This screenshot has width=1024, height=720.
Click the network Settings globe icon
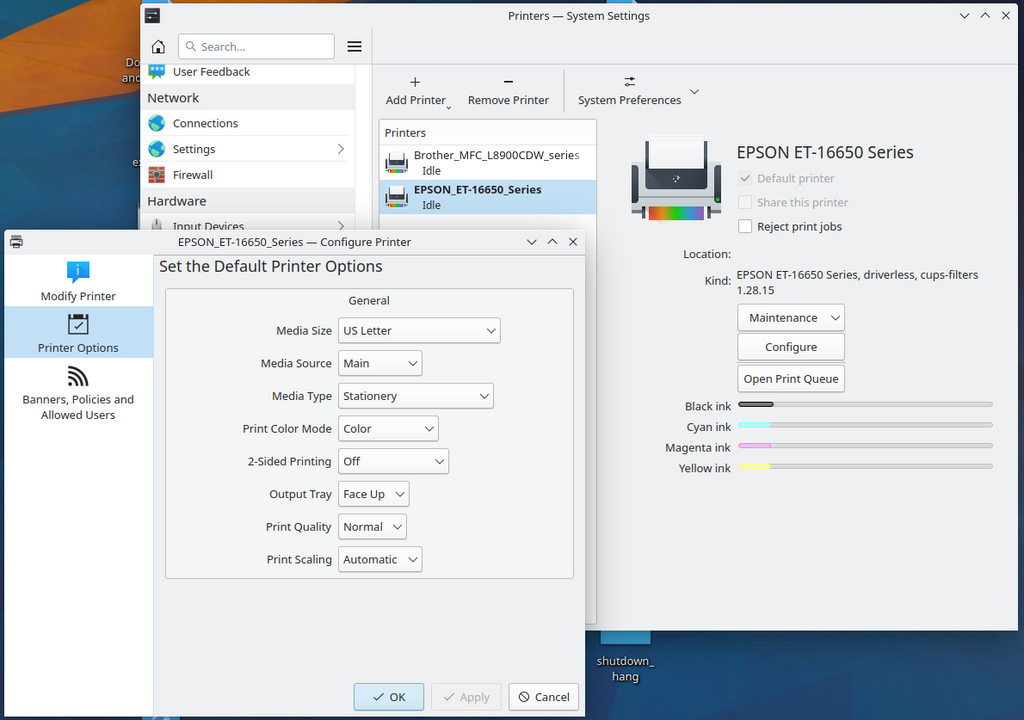pos(157,149)
